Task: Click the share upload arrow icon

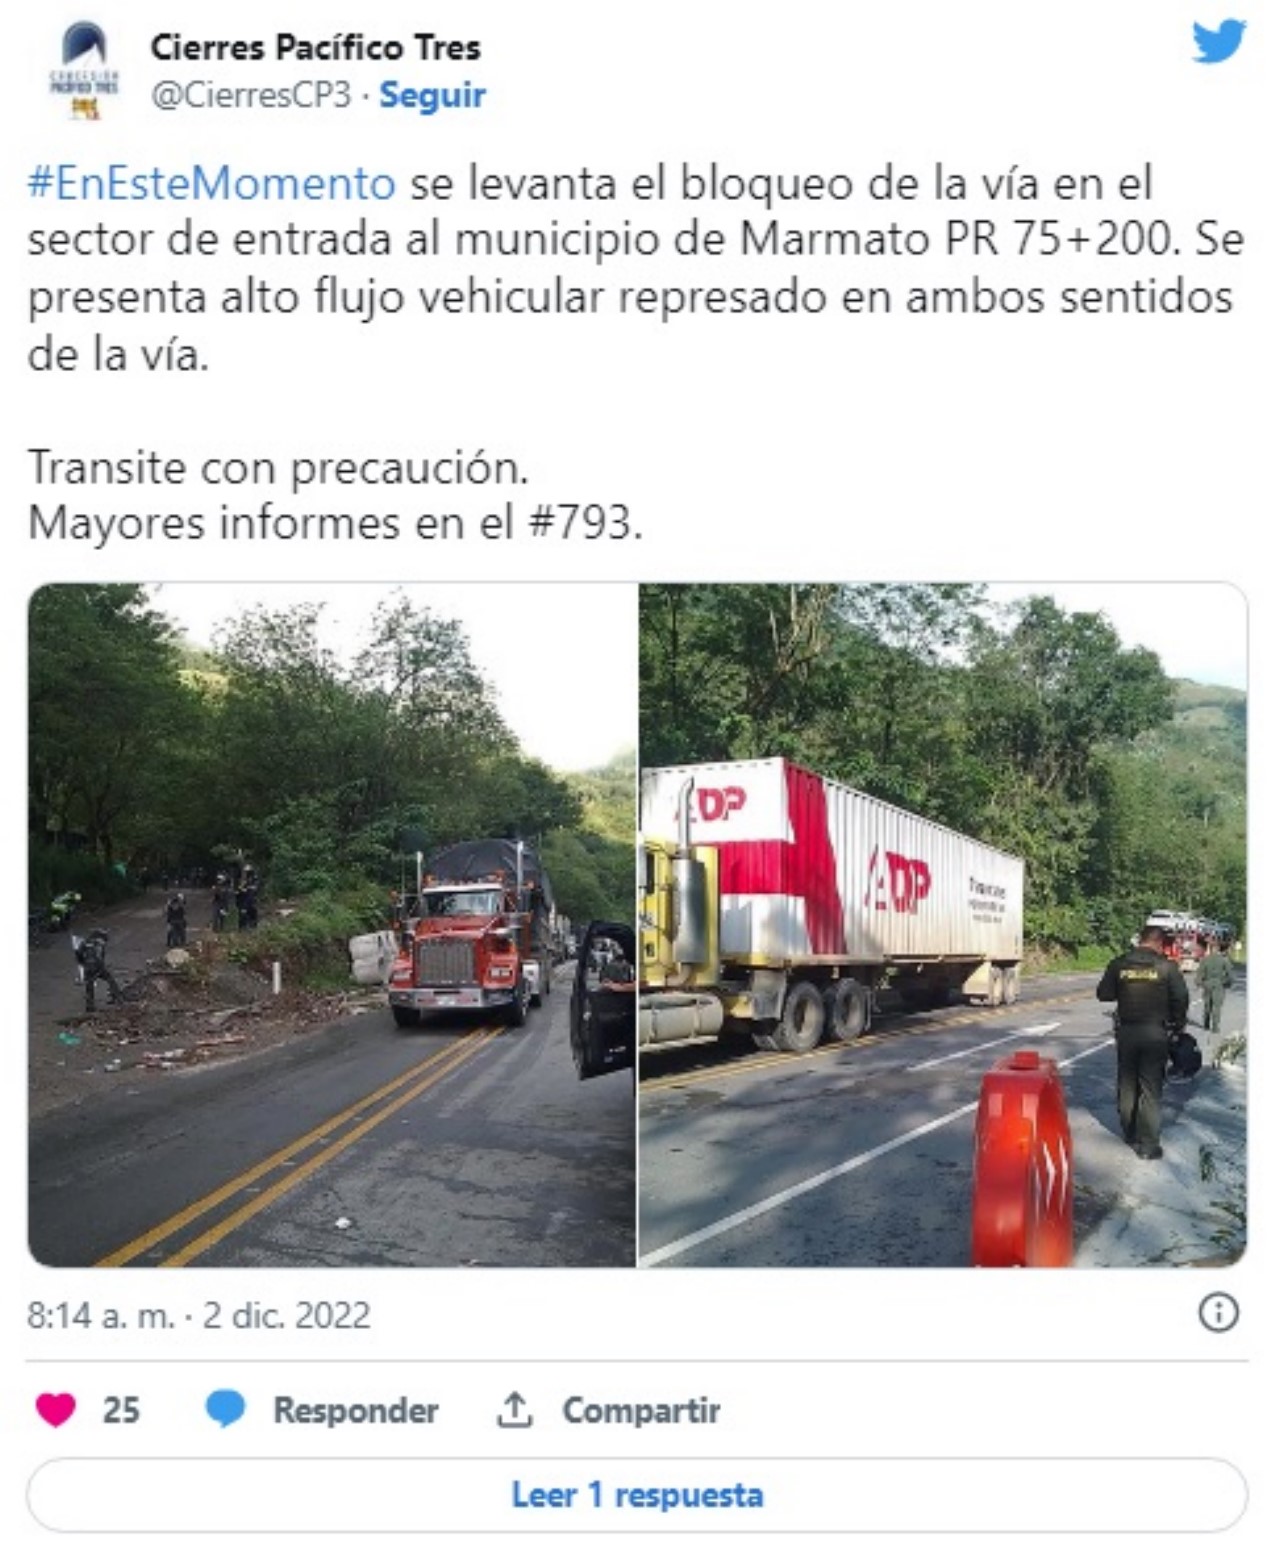Action: pyautogui.click(x=514, y=1409)
